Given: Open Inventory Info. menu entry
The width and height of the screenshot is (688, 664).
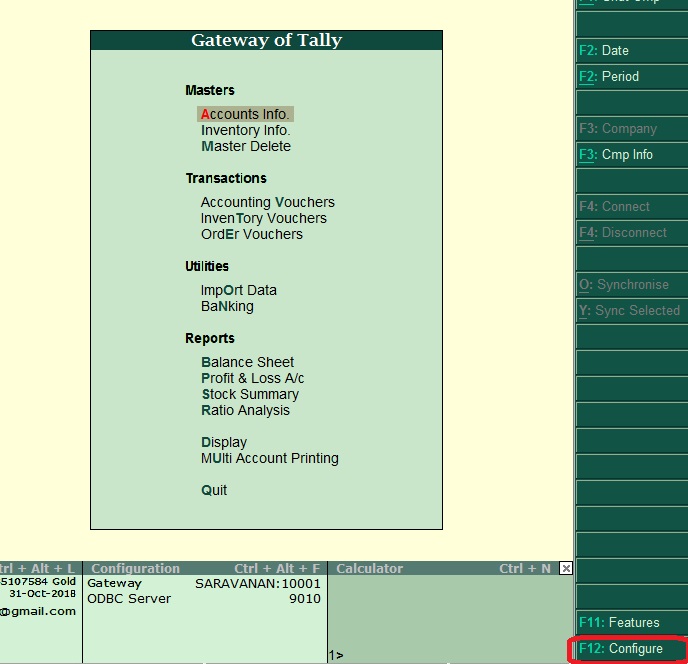Looking at the screenshot, I should coord(246,130).
